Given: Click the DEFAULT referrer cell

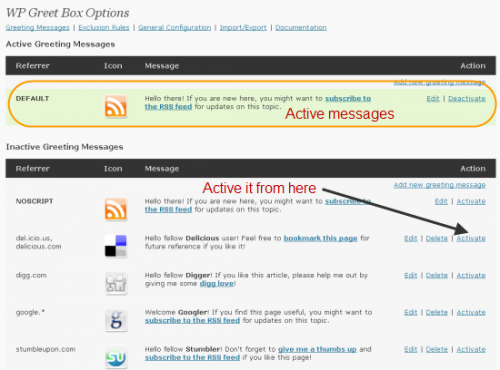Looking at the screenshot, I should point(32,99).
